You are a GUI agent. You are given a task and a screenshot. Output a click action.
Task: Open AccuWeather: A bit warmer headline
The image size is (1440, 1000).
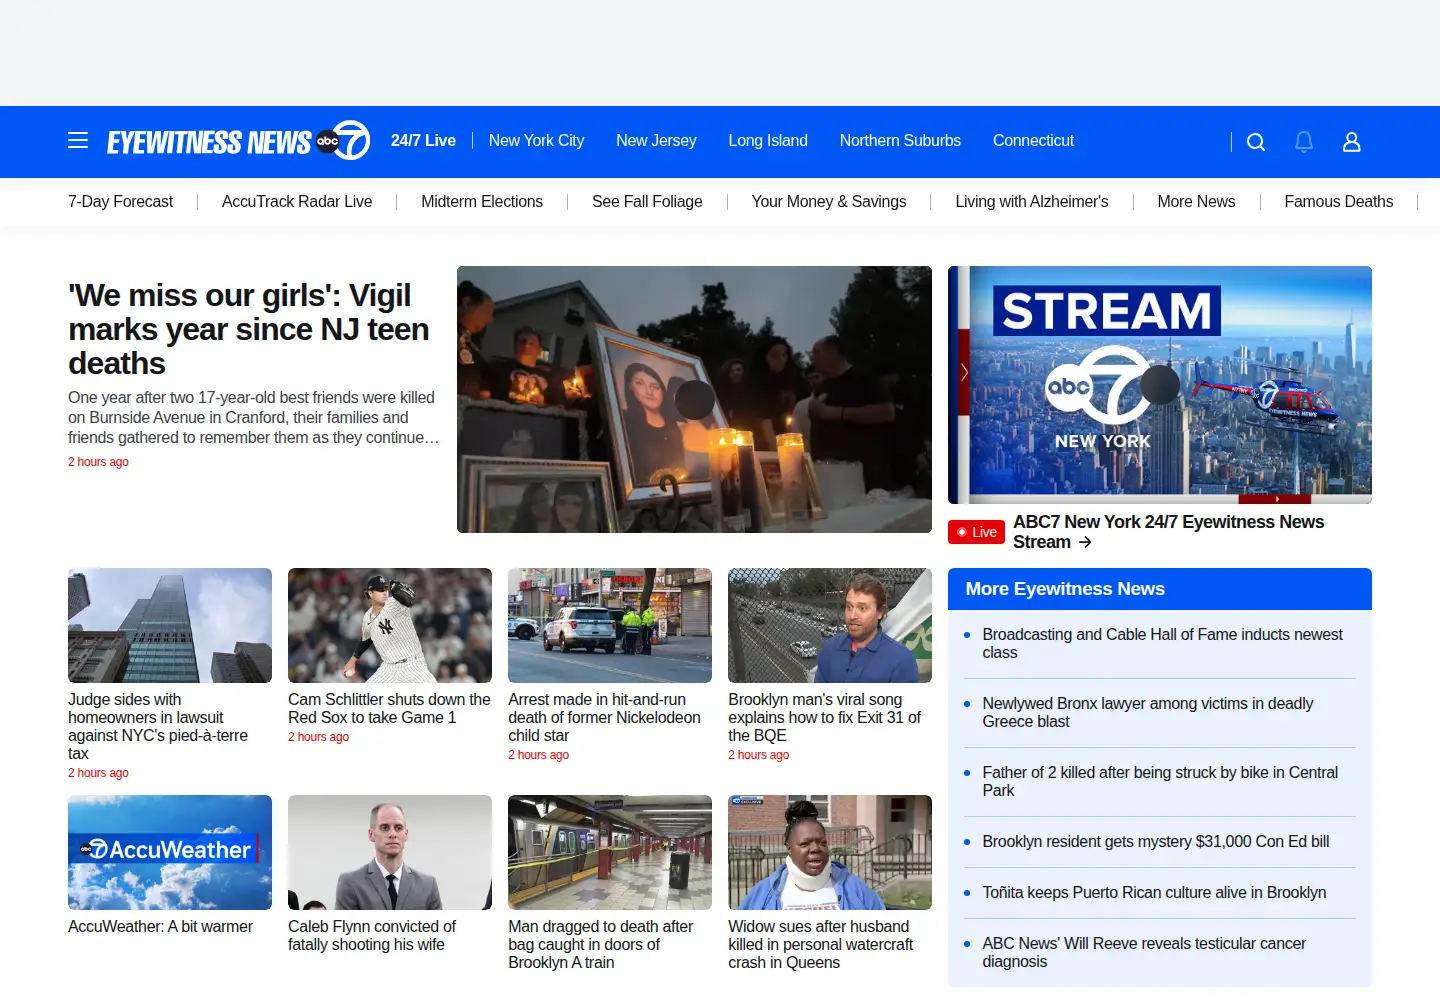160,927
